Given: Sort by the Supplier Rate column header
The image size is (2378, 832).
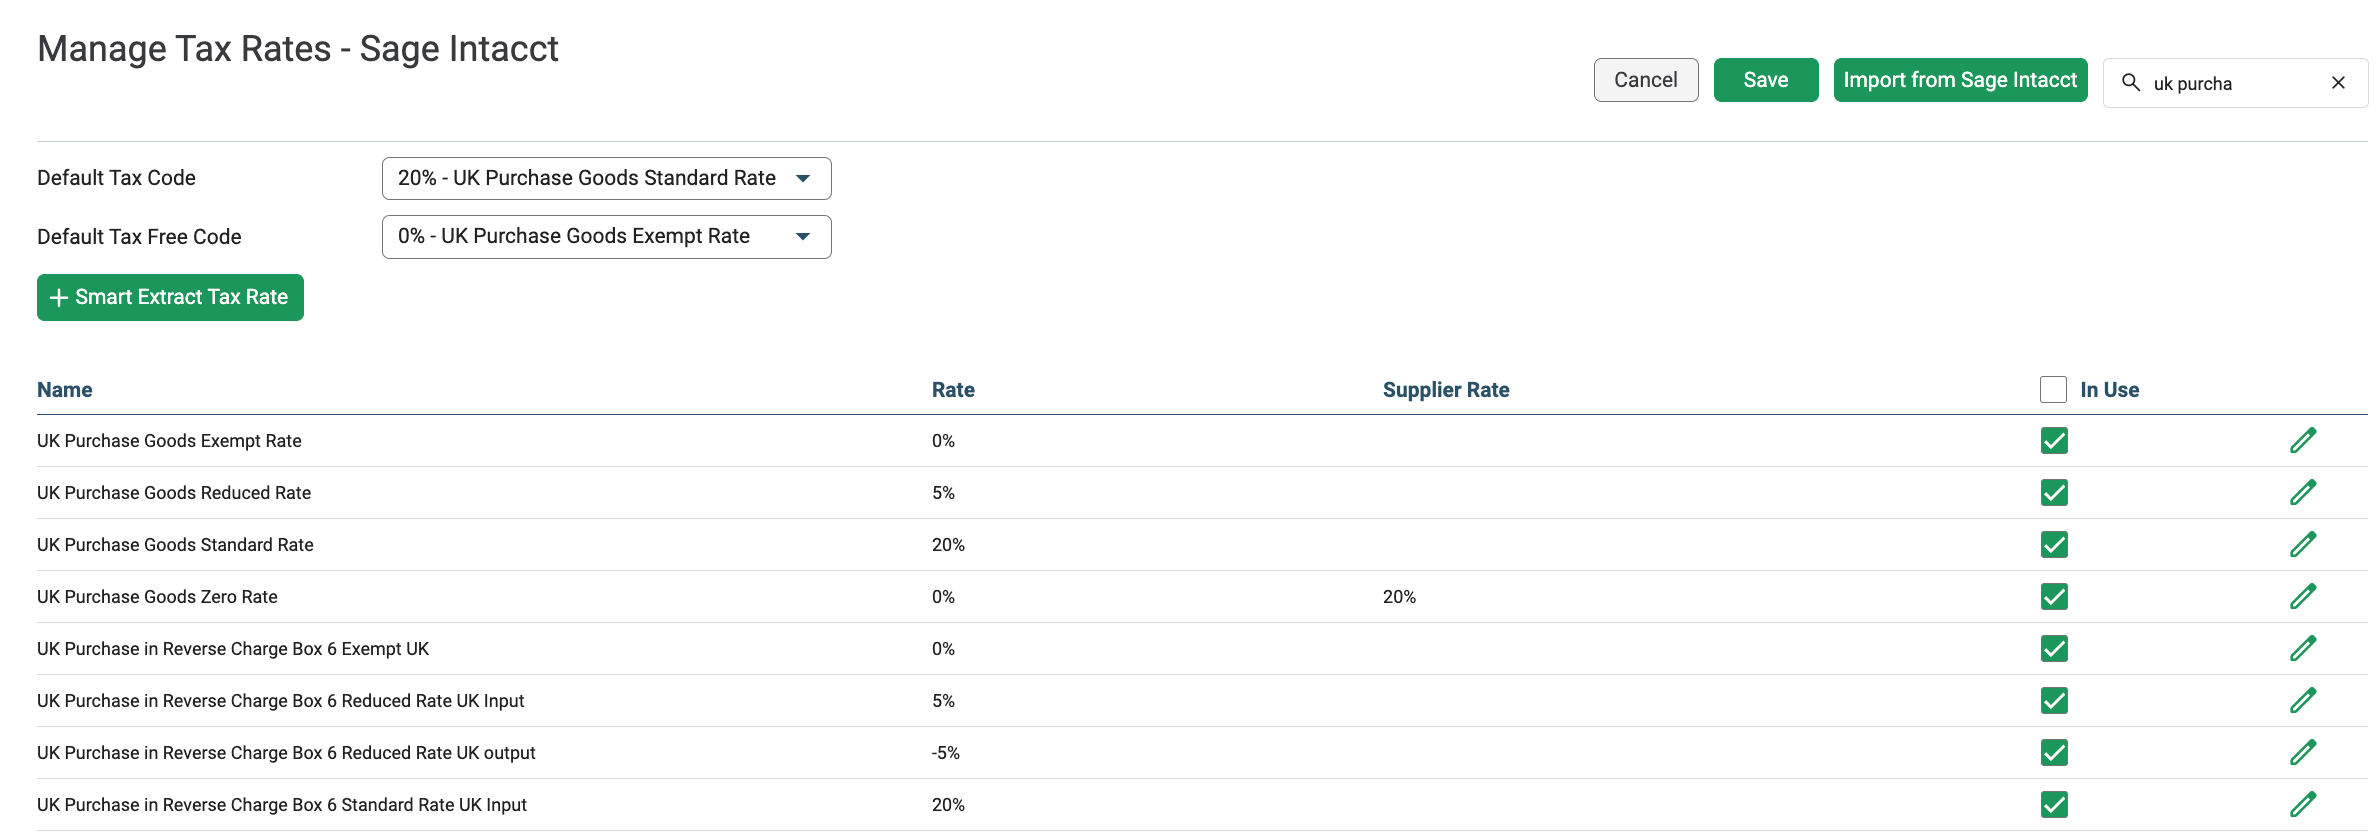Looking at the screenshot, I should [x=1446, y=390].
